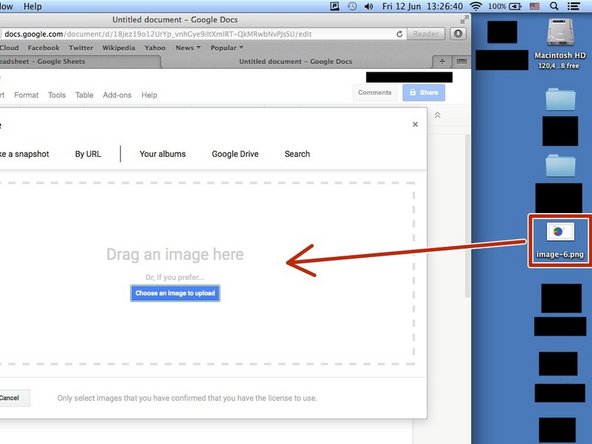Switch to the Google Sheets browser tab
The width and height of the screenshot is (592, 444).
[79, 62]
